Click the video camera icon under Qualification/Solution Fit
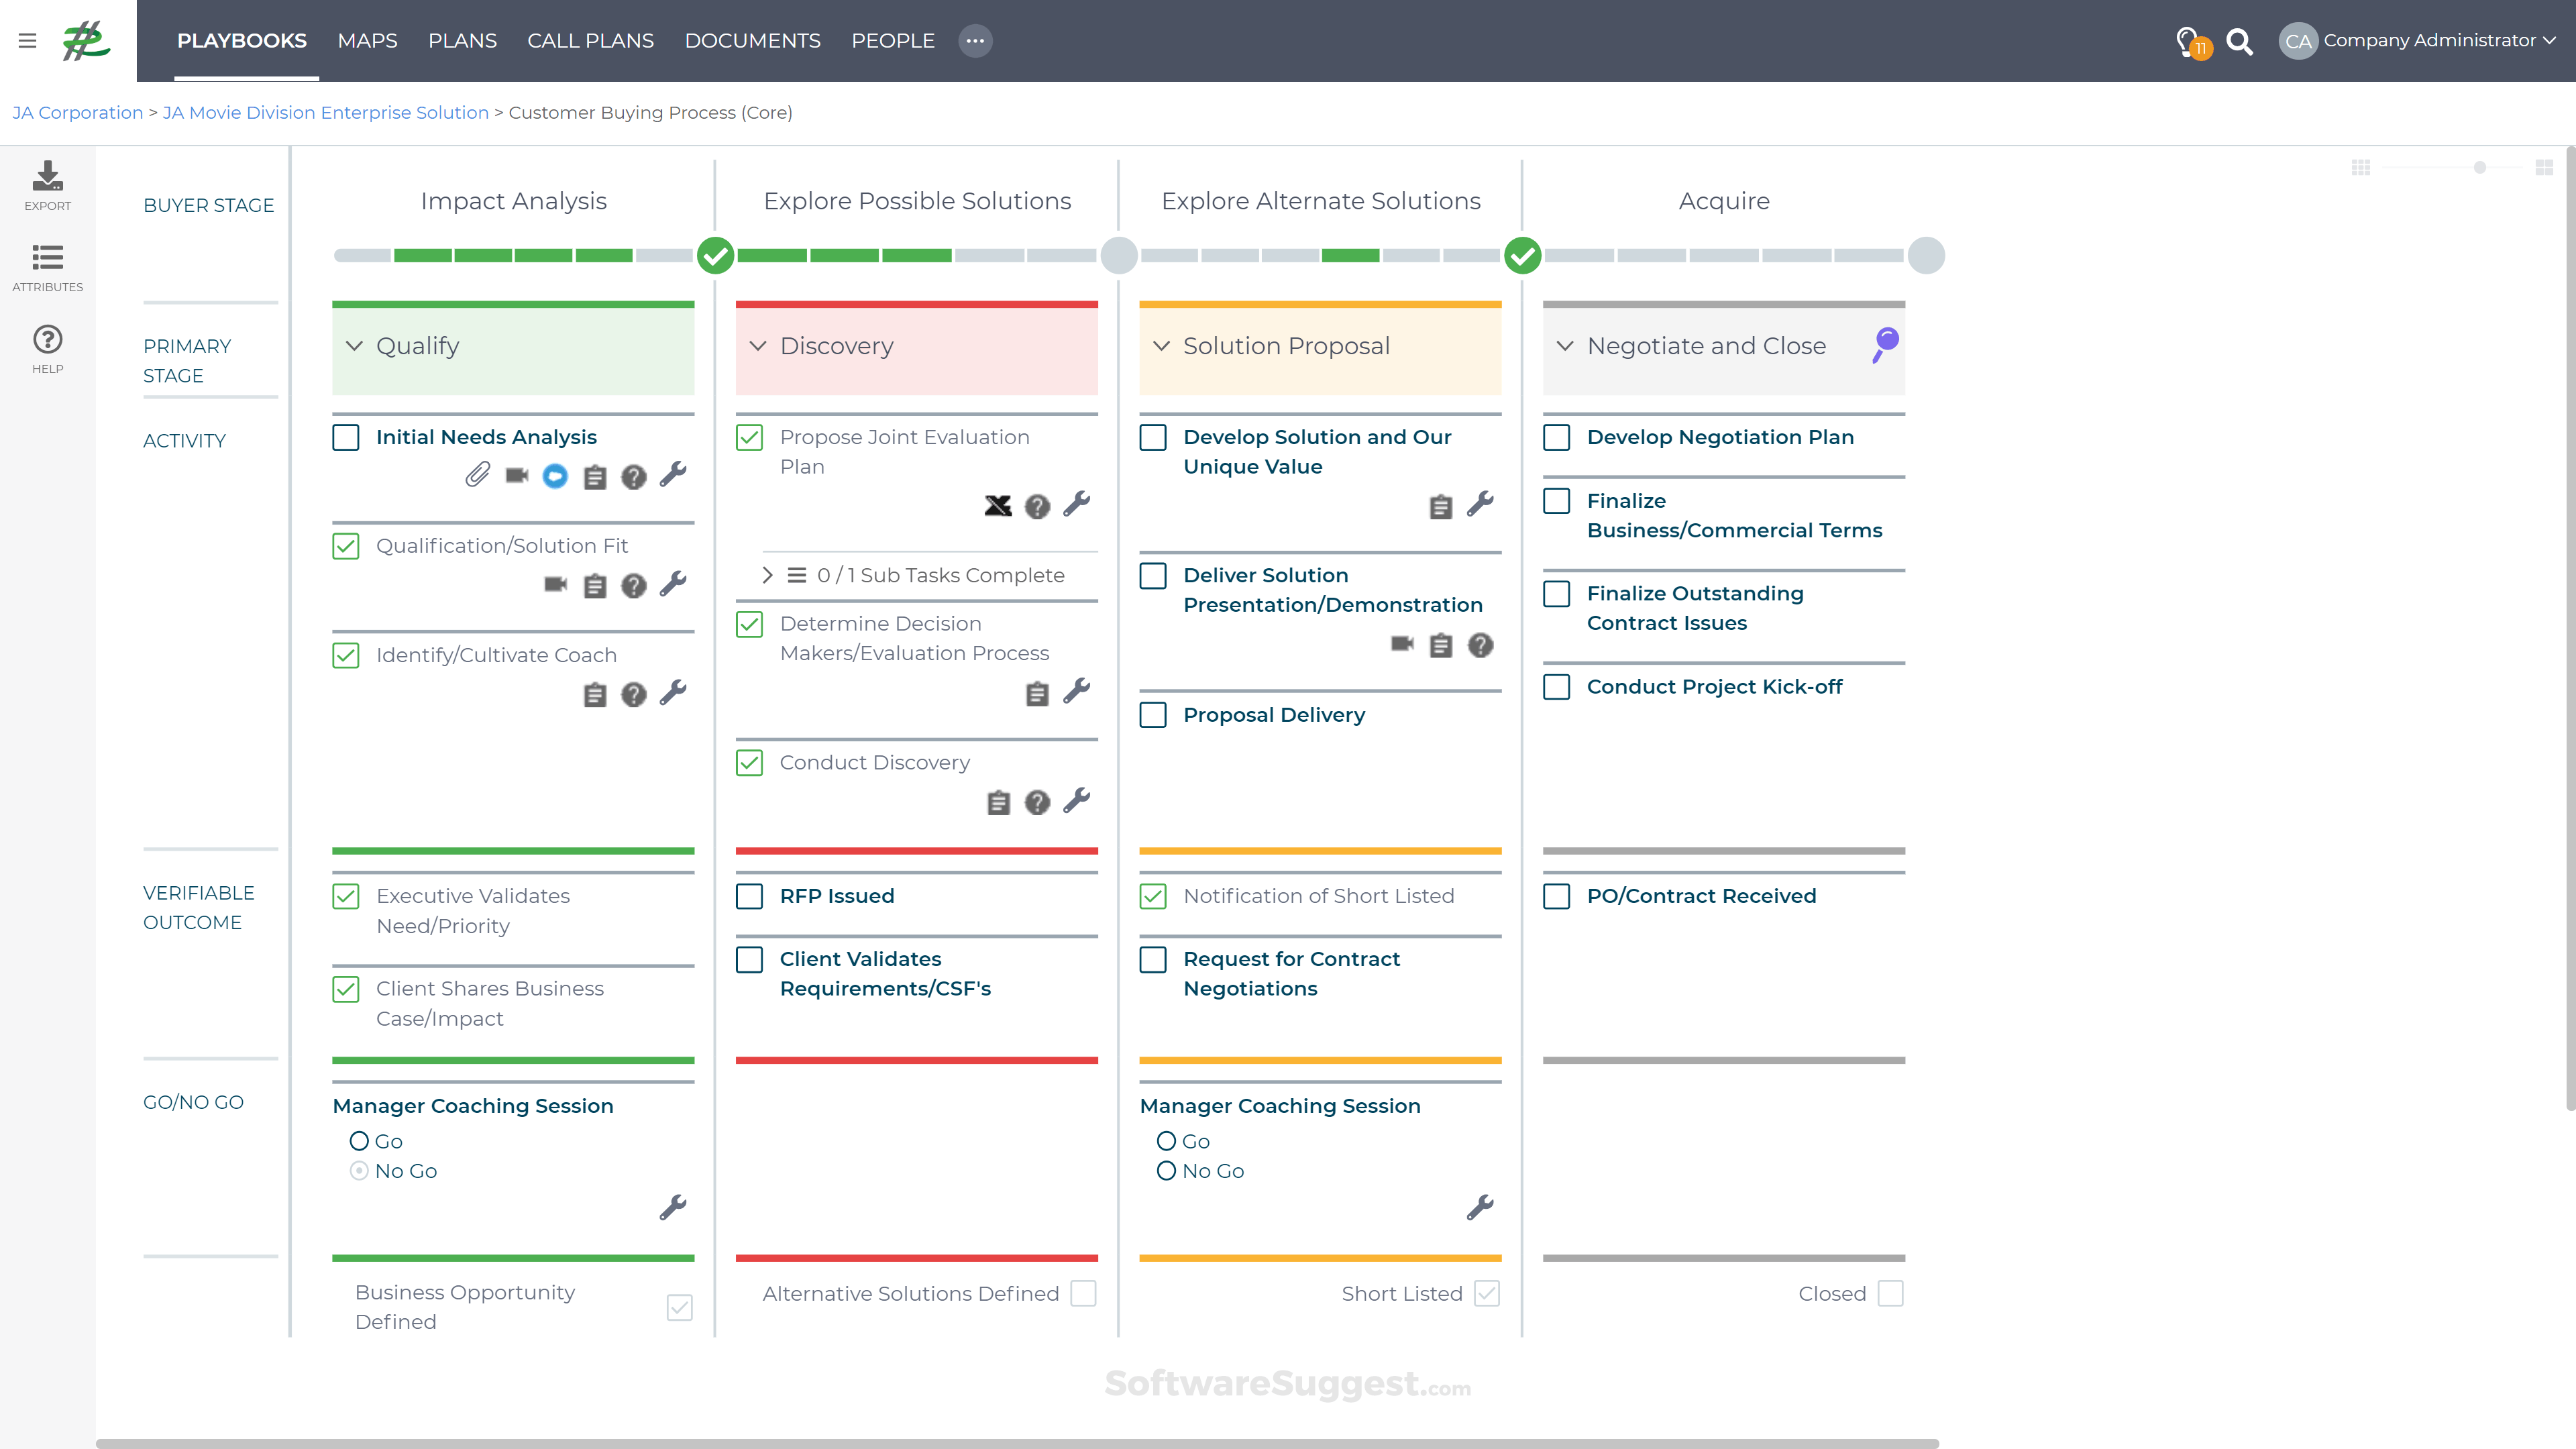 555,584
